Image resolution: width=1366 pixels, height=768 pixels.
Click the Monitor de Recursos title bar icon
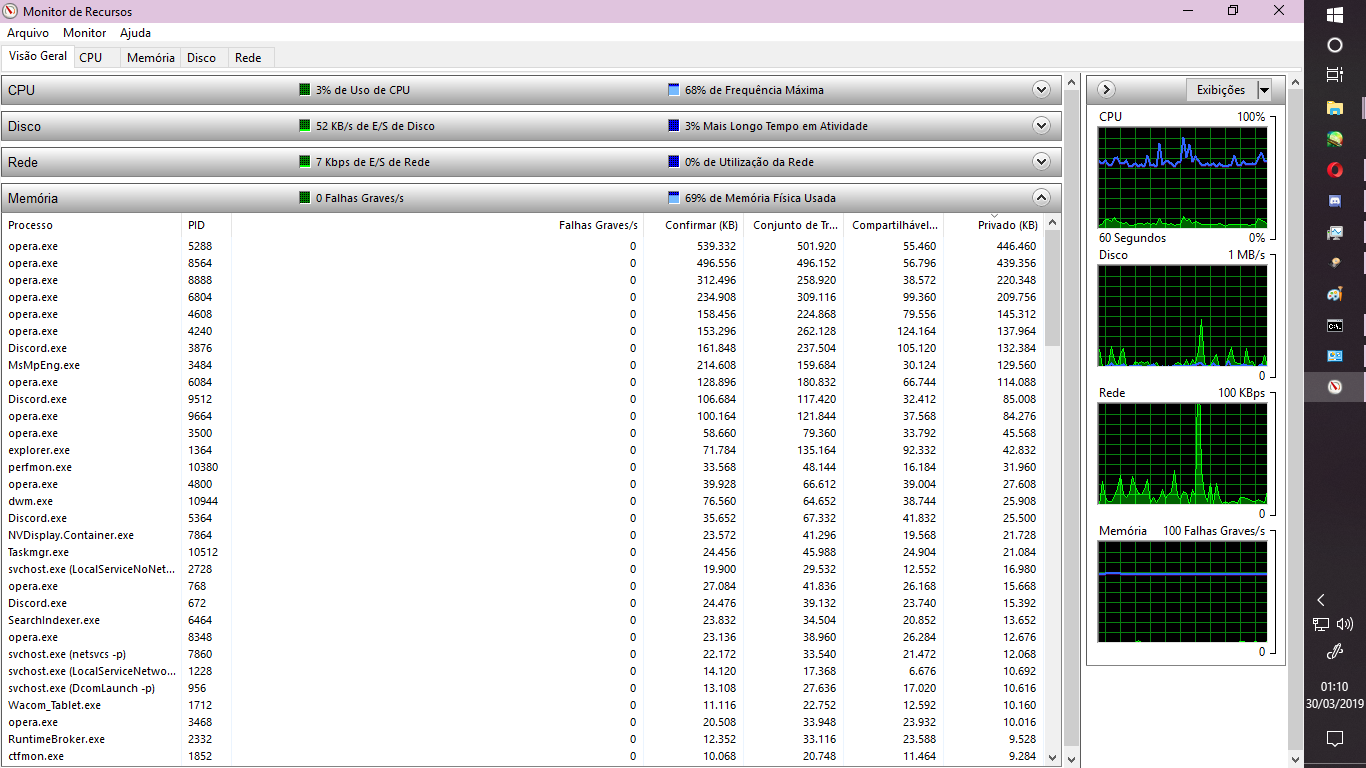point(11,11)
